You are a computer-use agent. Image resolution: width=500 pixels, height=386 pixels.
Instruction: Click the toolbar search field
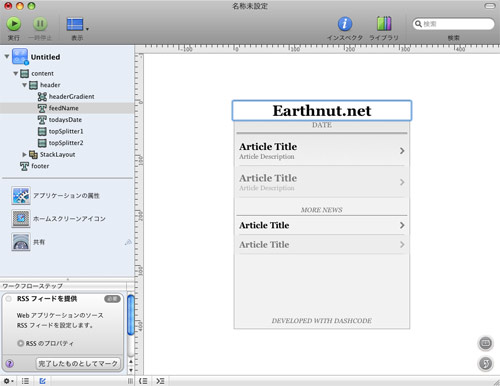click(453, 24)
